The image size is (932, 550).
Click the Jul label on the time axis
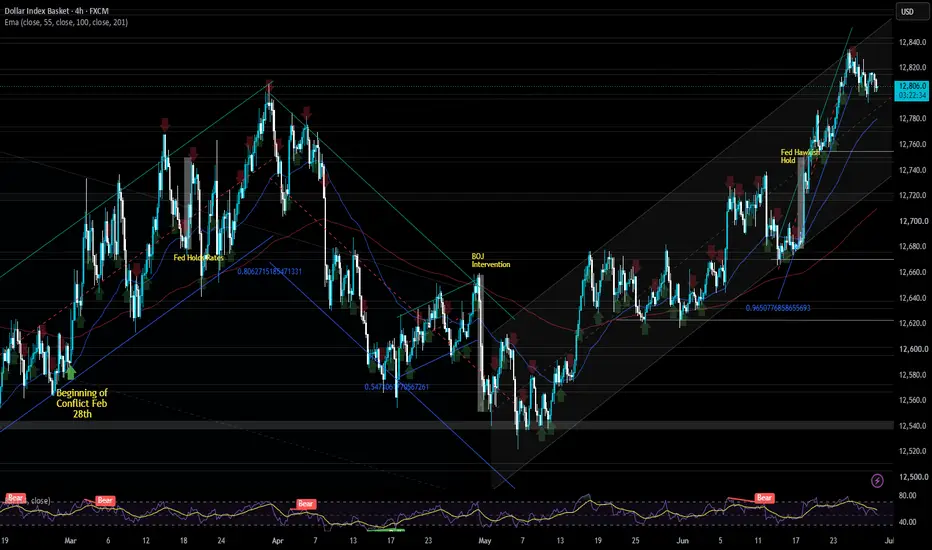coord(889,540)
